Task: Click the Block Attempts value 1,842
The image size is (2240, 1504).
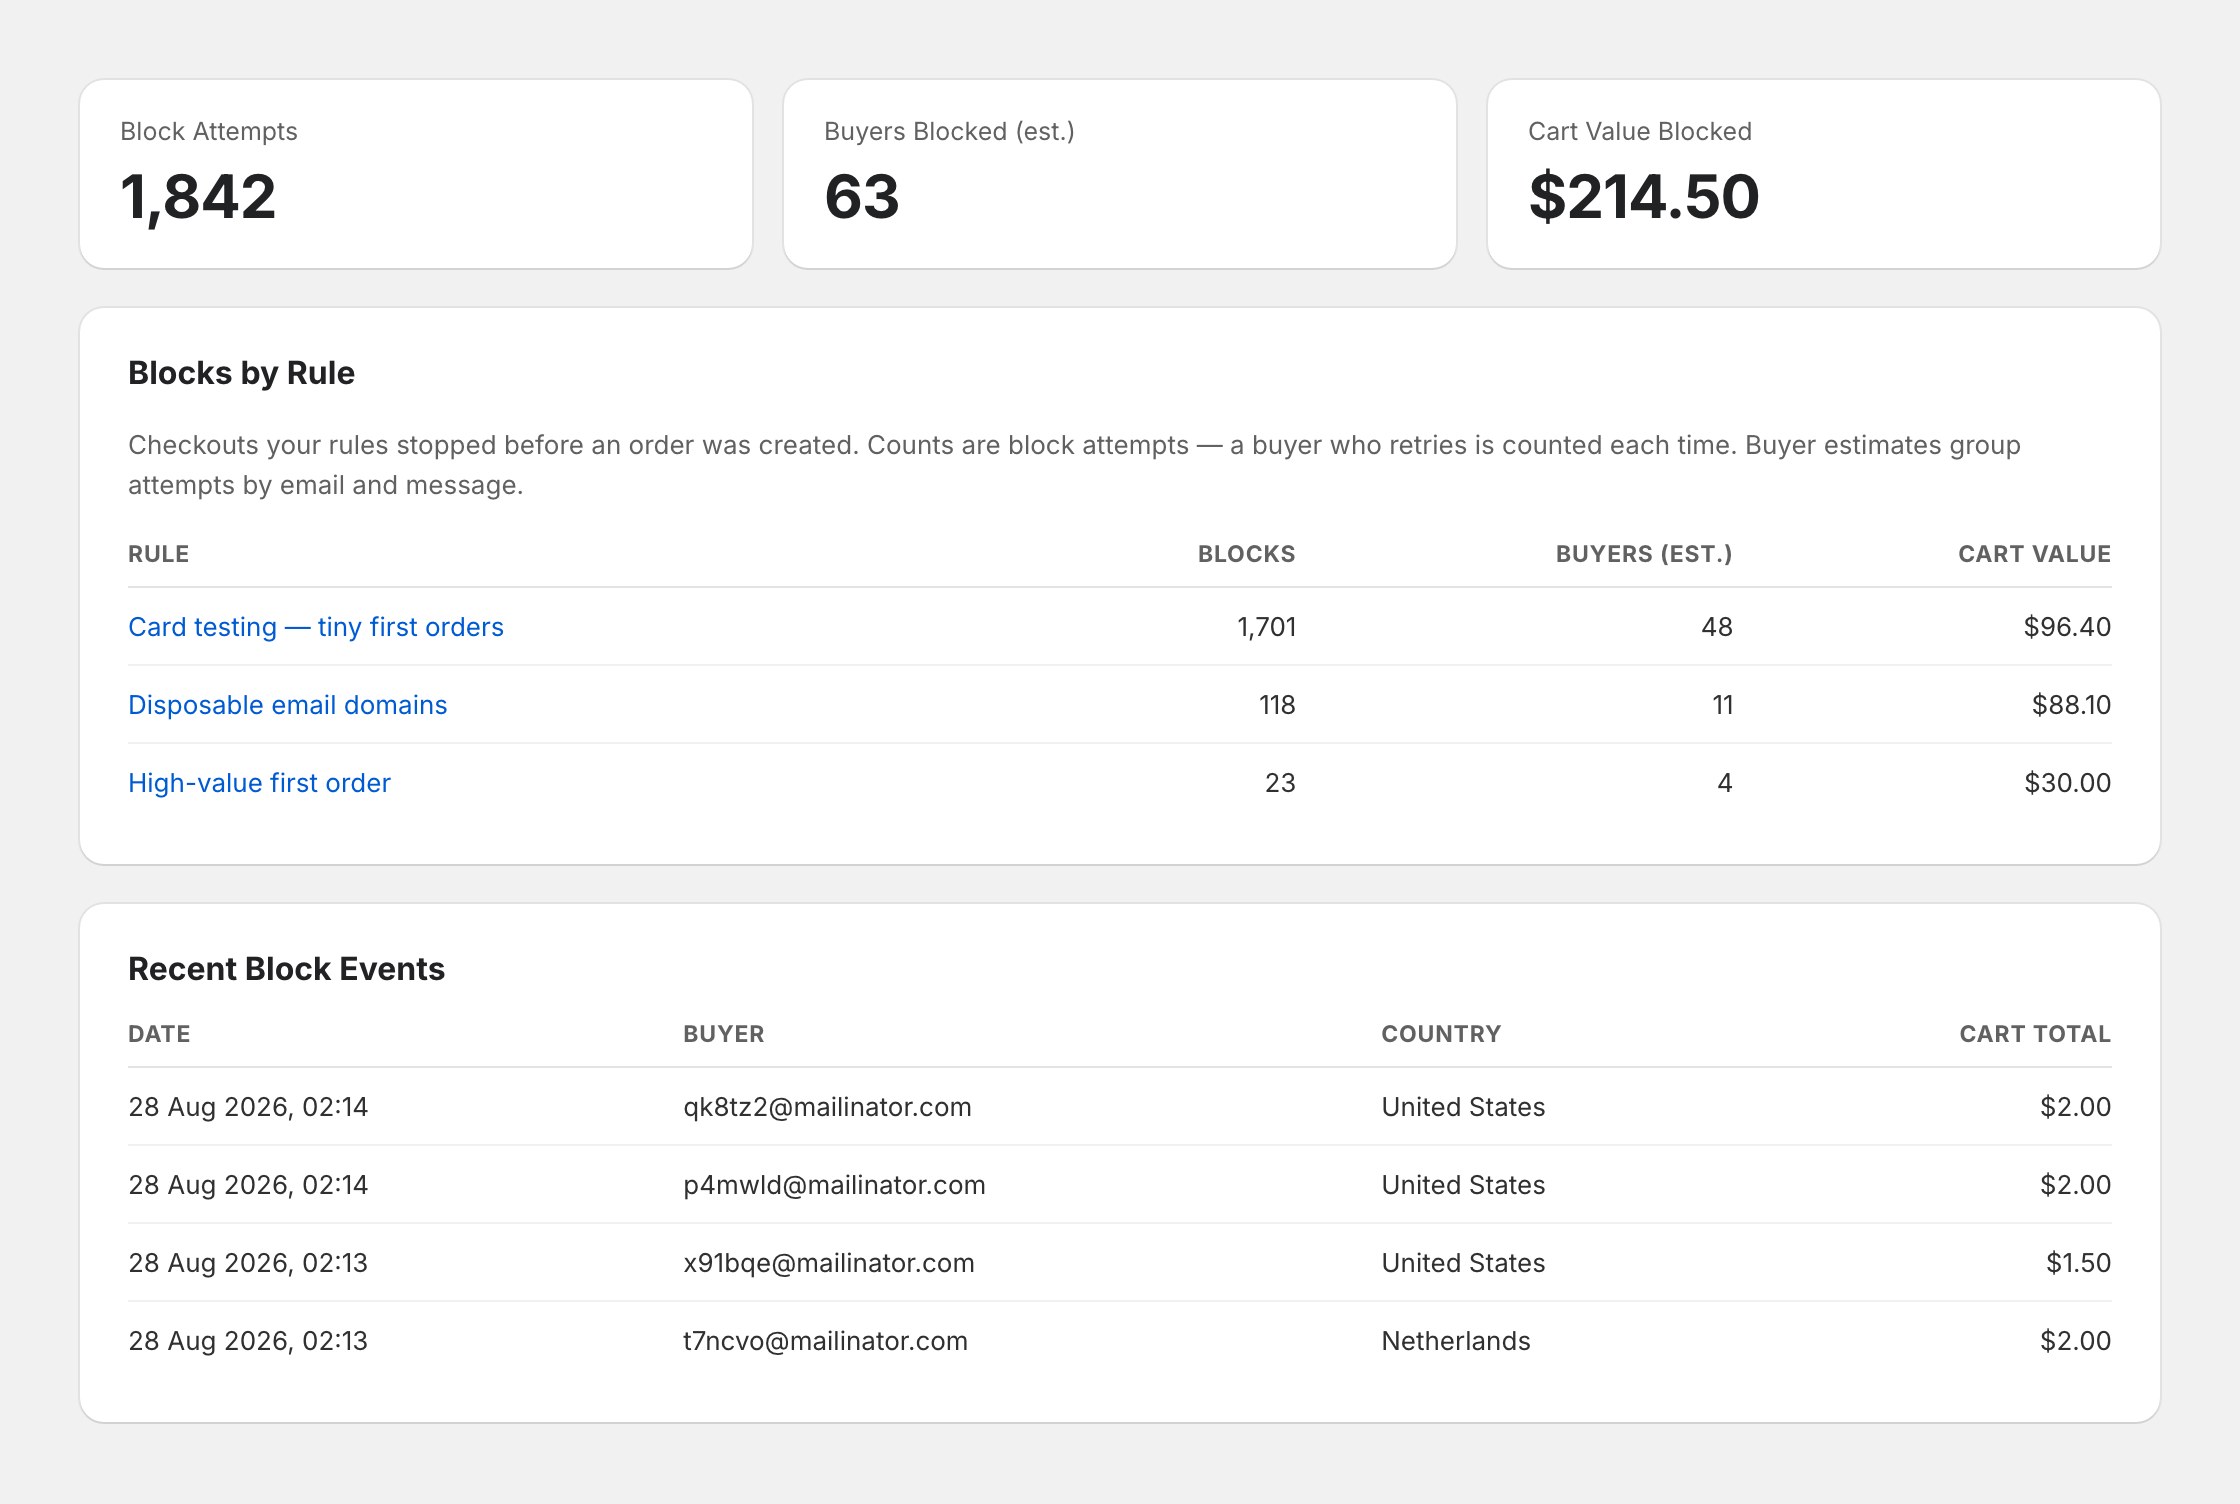Action: [x=198, y=196]
